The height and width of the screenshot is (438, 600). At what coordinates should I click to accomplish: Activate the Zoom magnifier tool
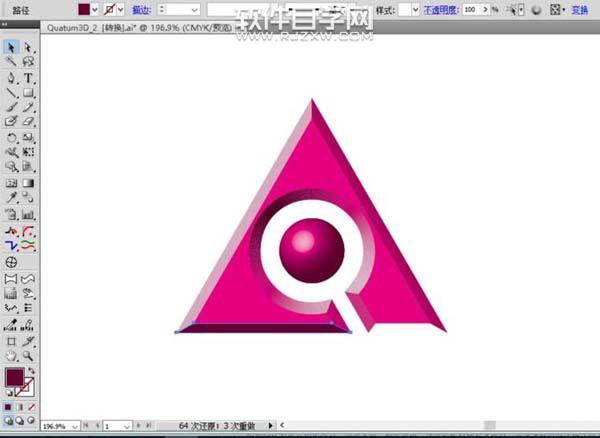click(28, 356)
